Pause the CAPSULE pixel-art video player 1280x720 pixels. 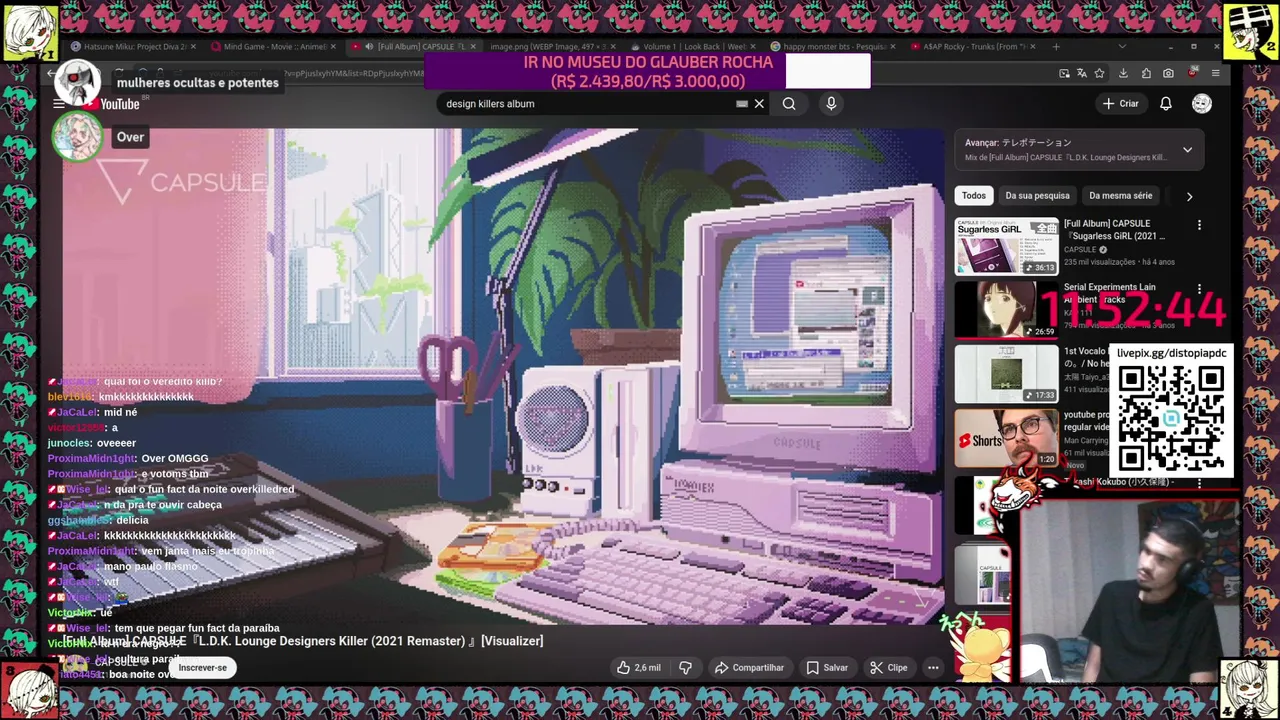503,377
